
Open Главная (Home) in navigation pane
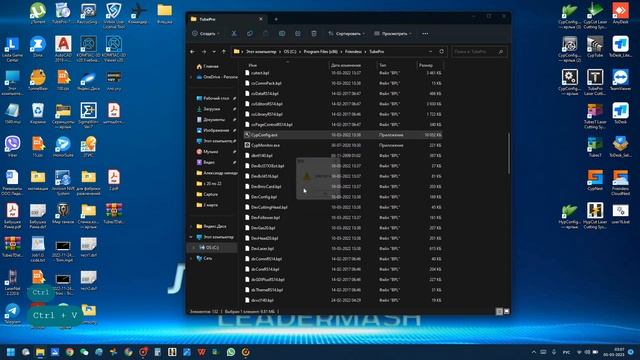(x=208, y=66)
